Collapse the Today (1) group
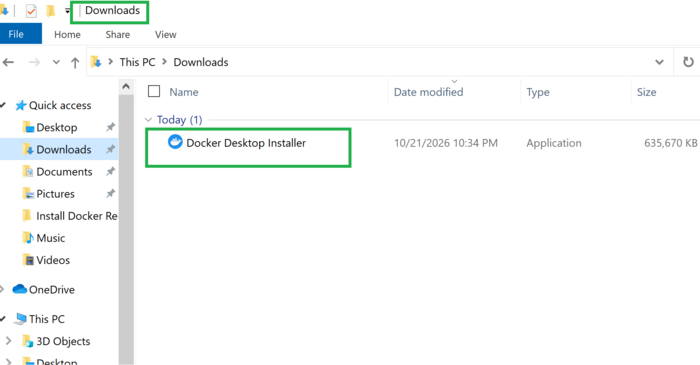The width and height of the screenshot is (700, 365). [148, 120]
